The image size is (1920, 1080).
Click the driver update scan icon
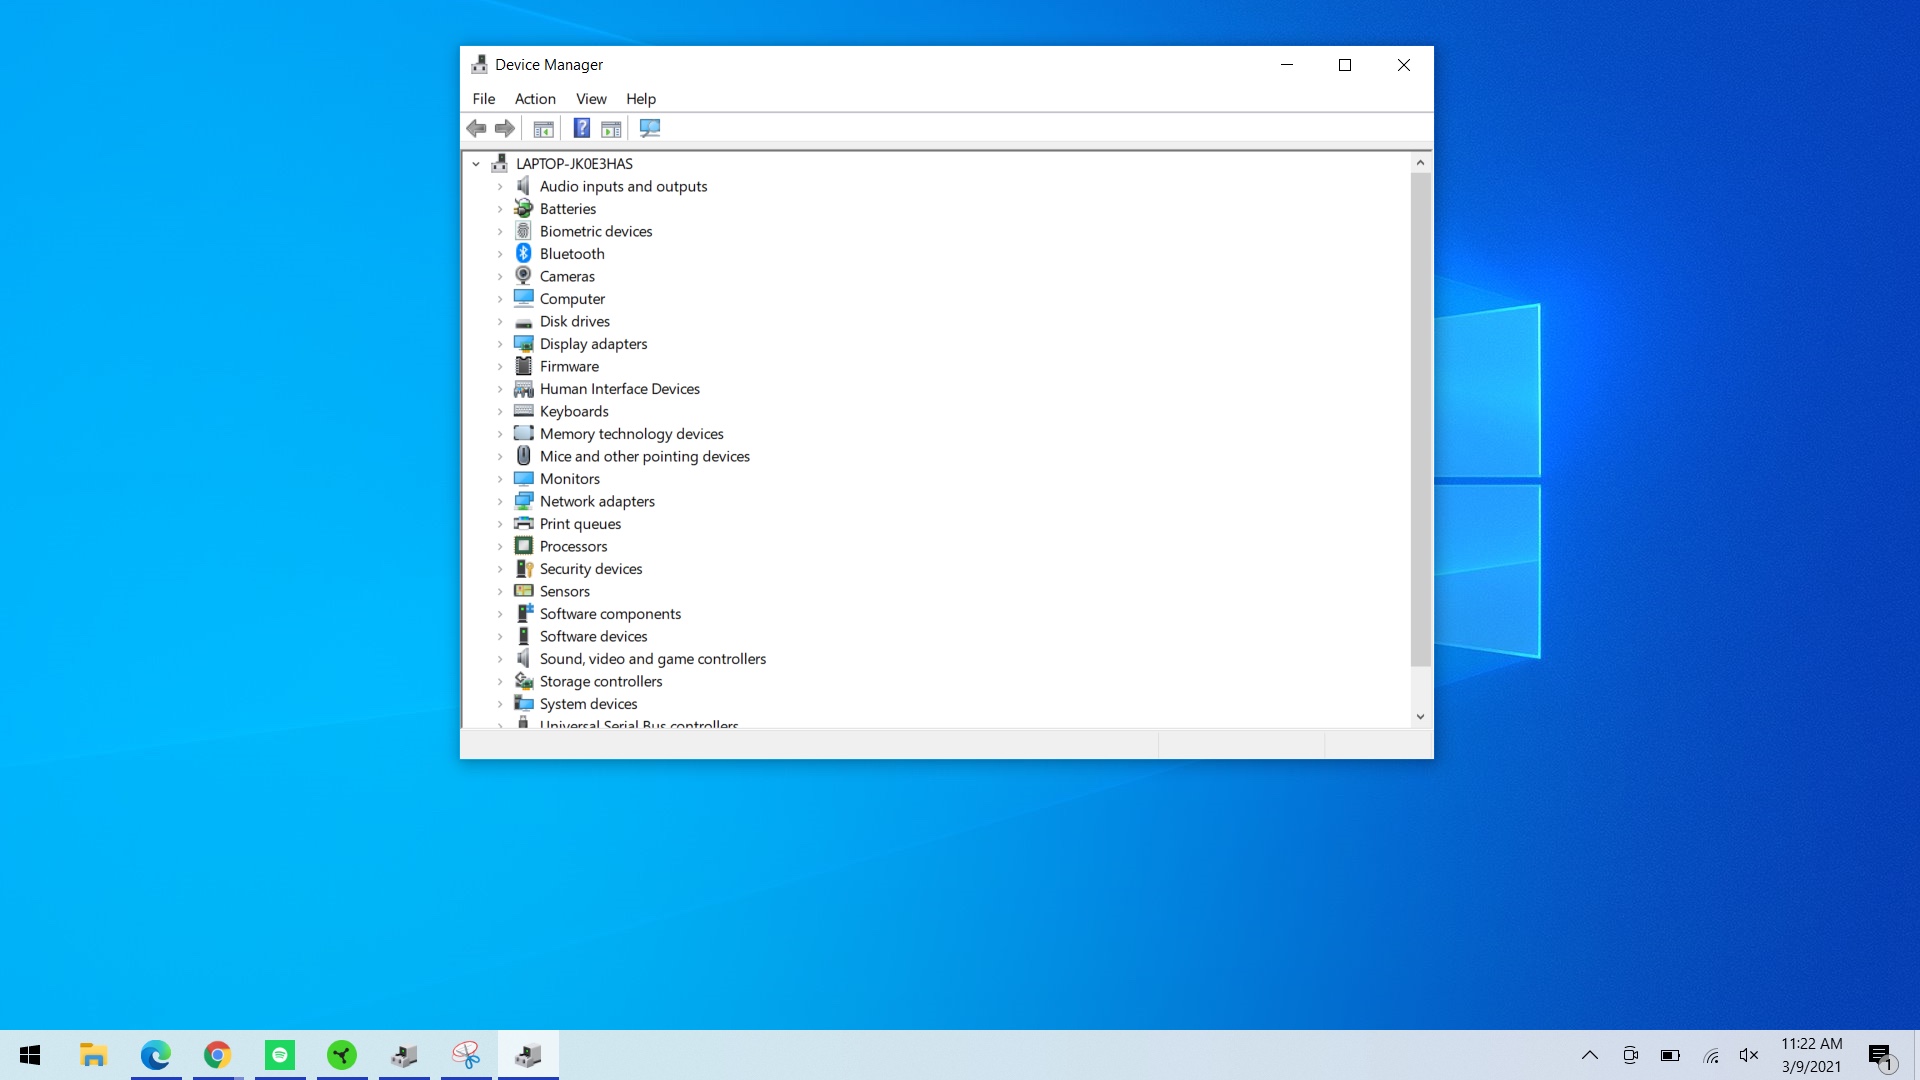(650, 128)
